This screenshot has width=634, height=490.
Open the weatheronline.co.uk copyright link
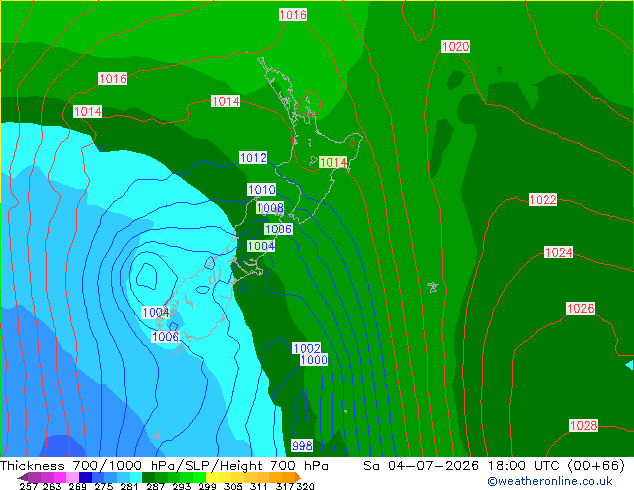[550, 481]
